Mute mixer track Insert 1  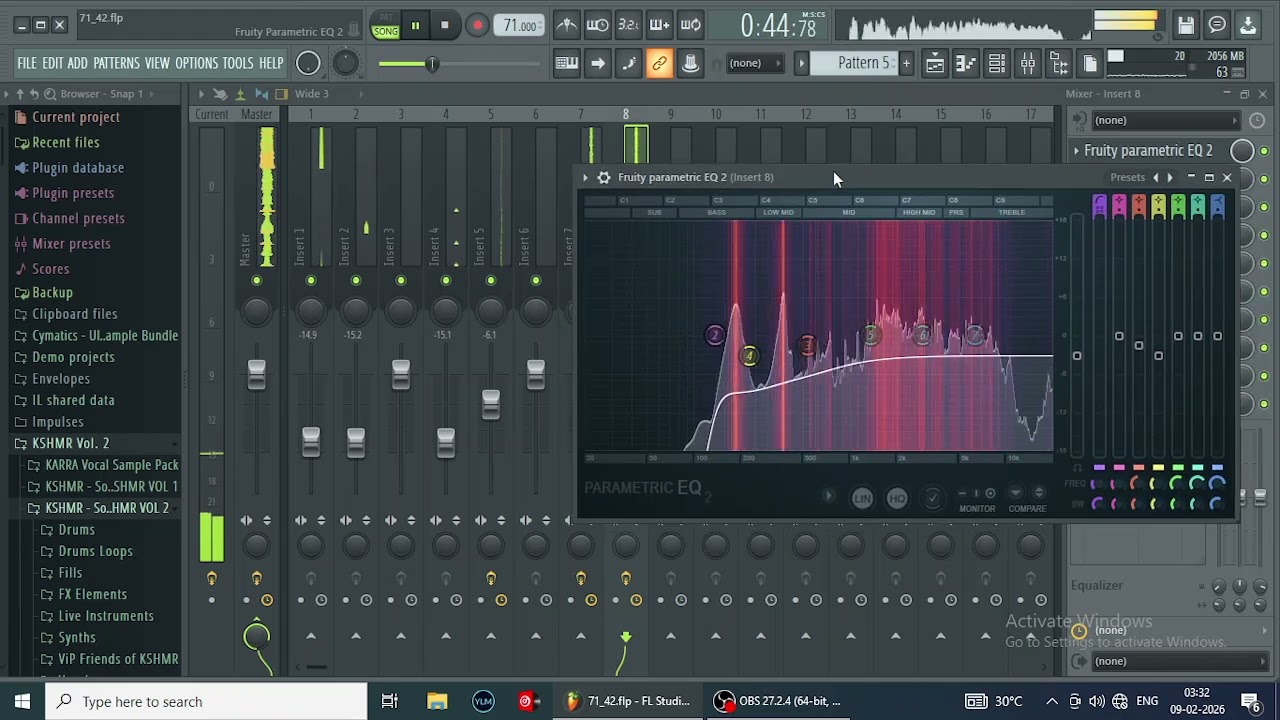click(311, 280)
